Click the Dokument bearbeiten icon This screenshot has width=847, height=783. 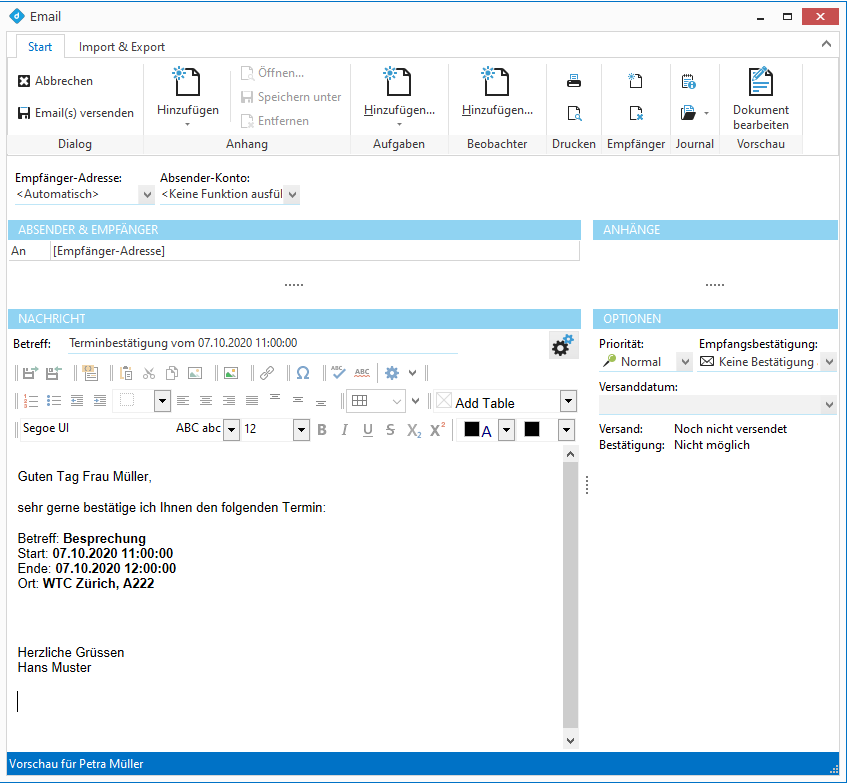(761, 81)
